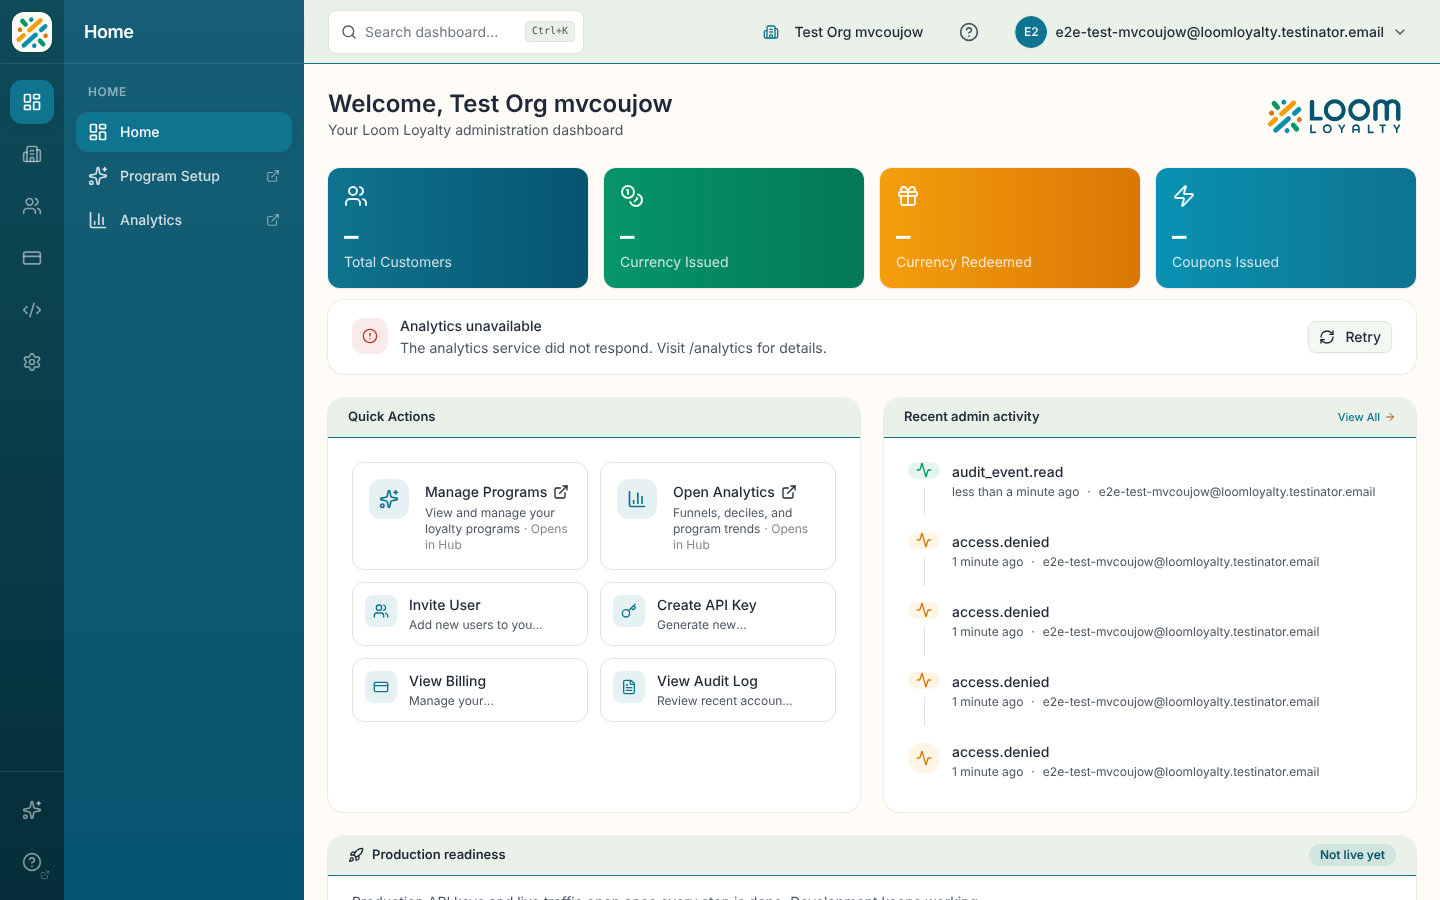Open the developer code icon in the rail
Screen dimensions: 1440x900
point(32,310)
